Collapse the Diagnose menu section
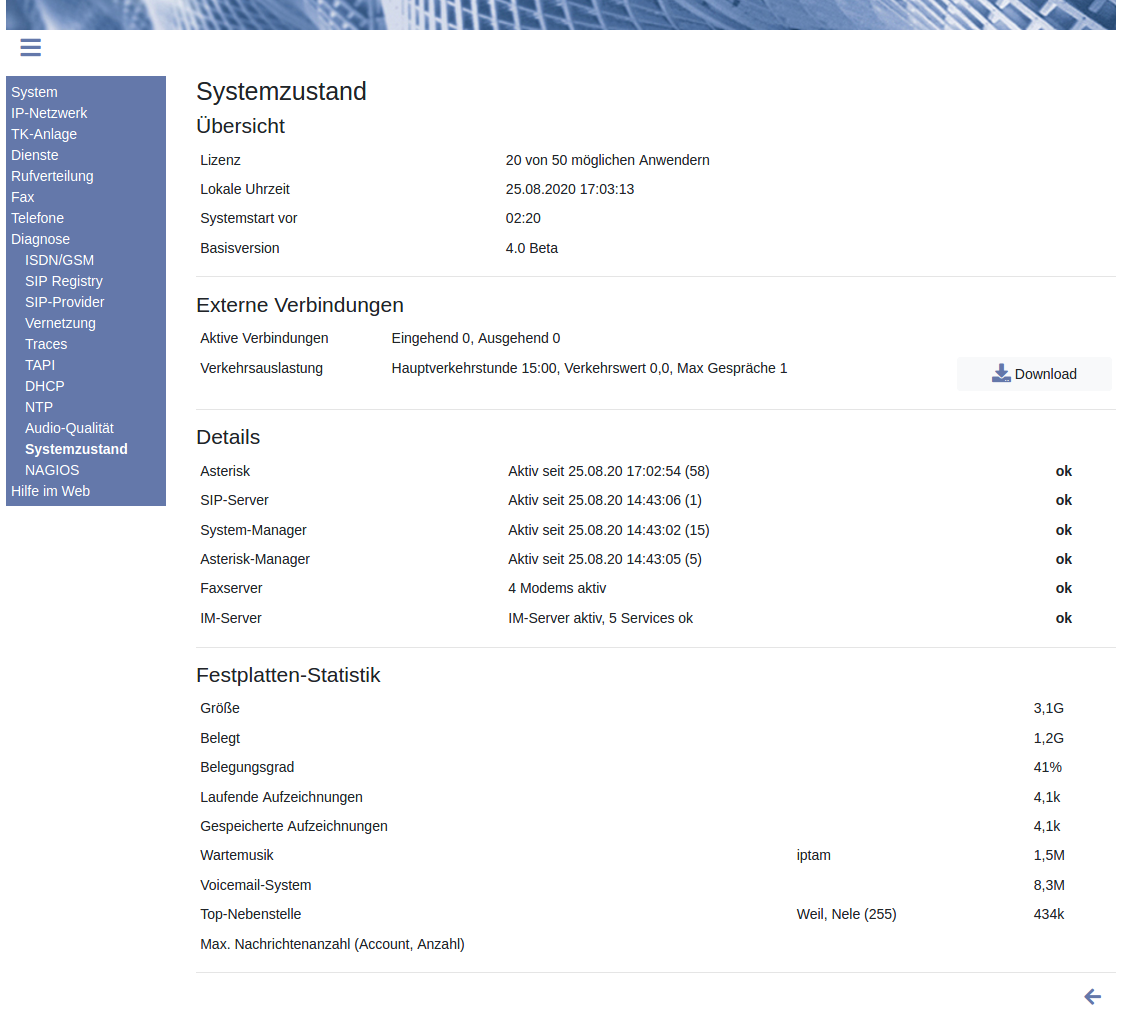 40,239
